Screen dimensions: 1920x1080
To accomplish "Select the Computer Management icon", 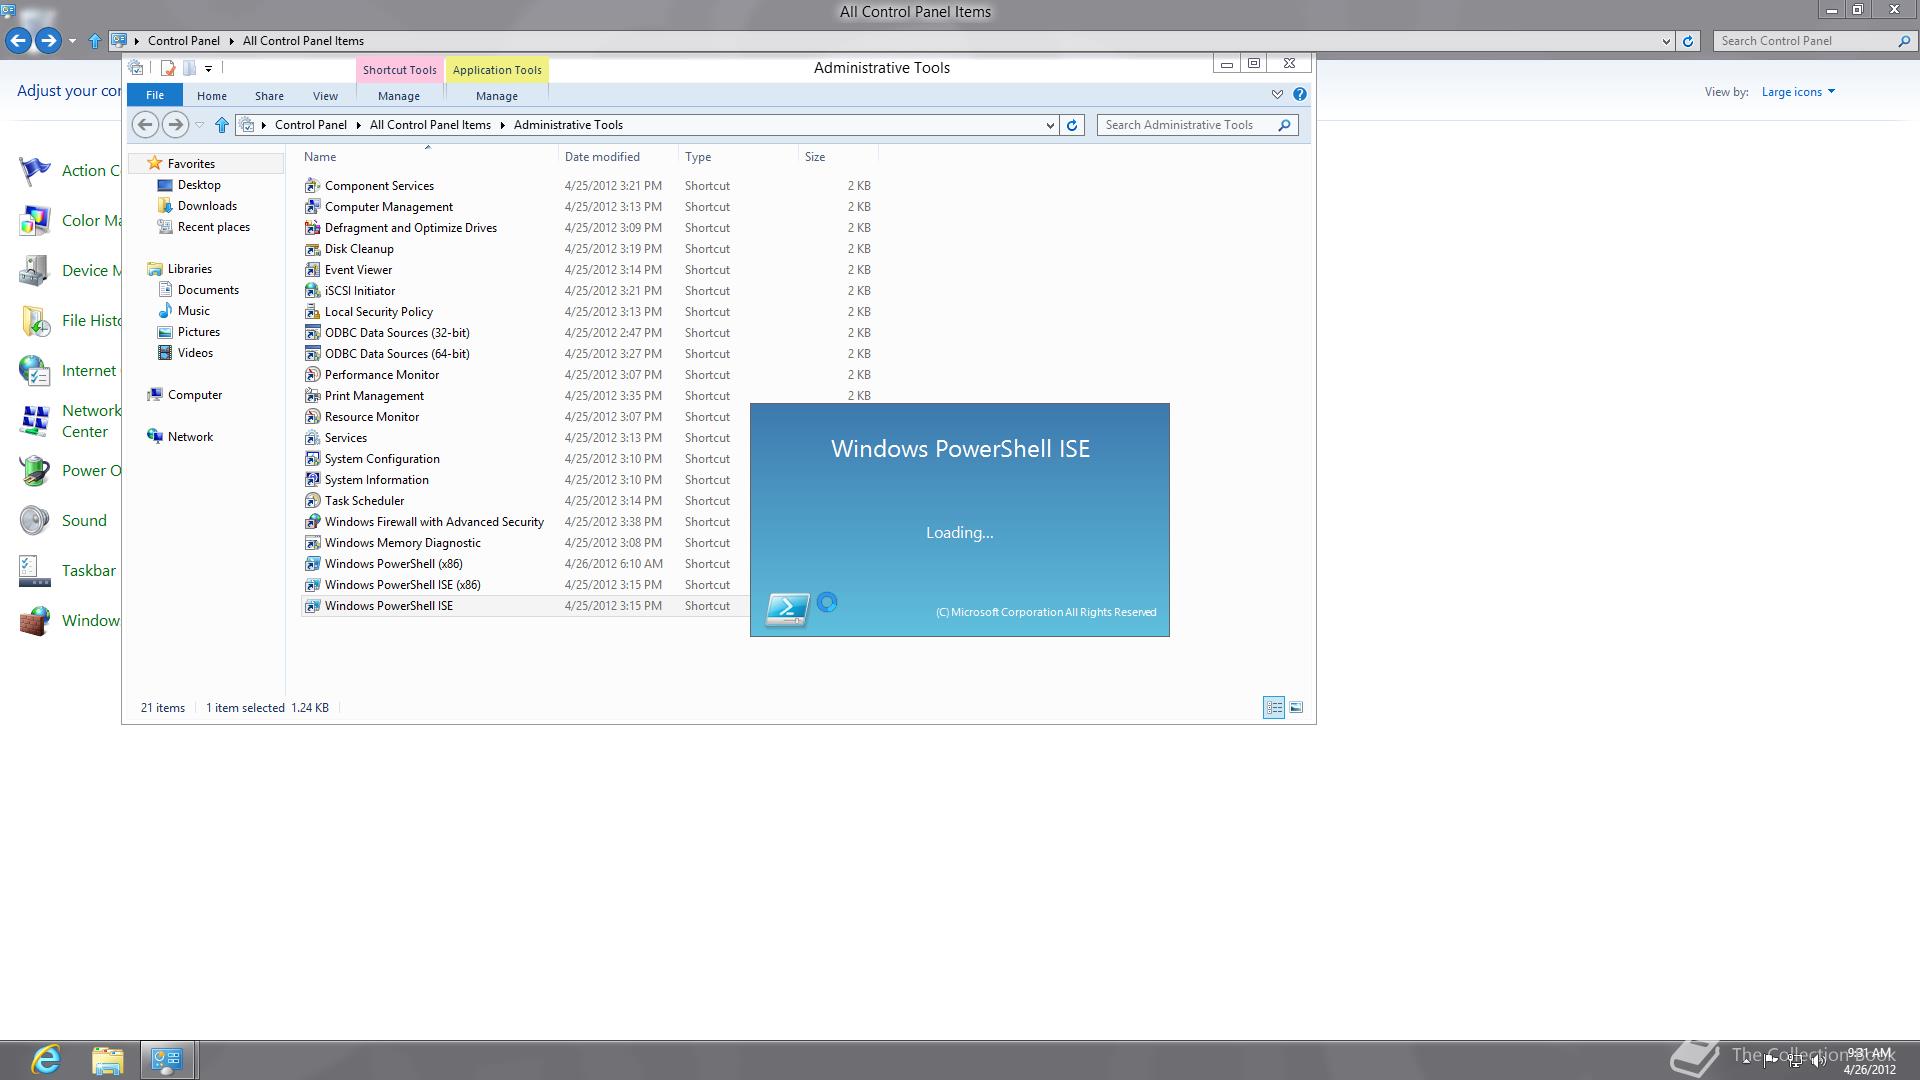I will 312,207.
